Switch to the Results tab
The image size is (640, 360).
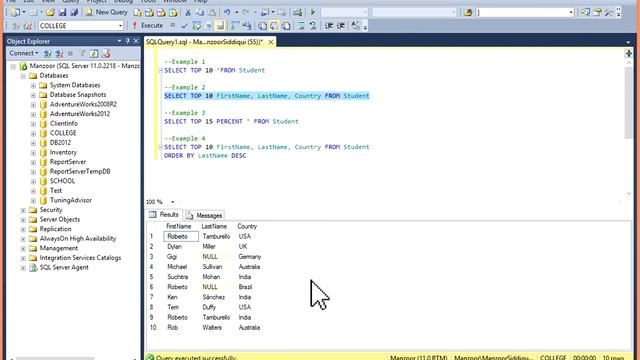tap(164, 215)
